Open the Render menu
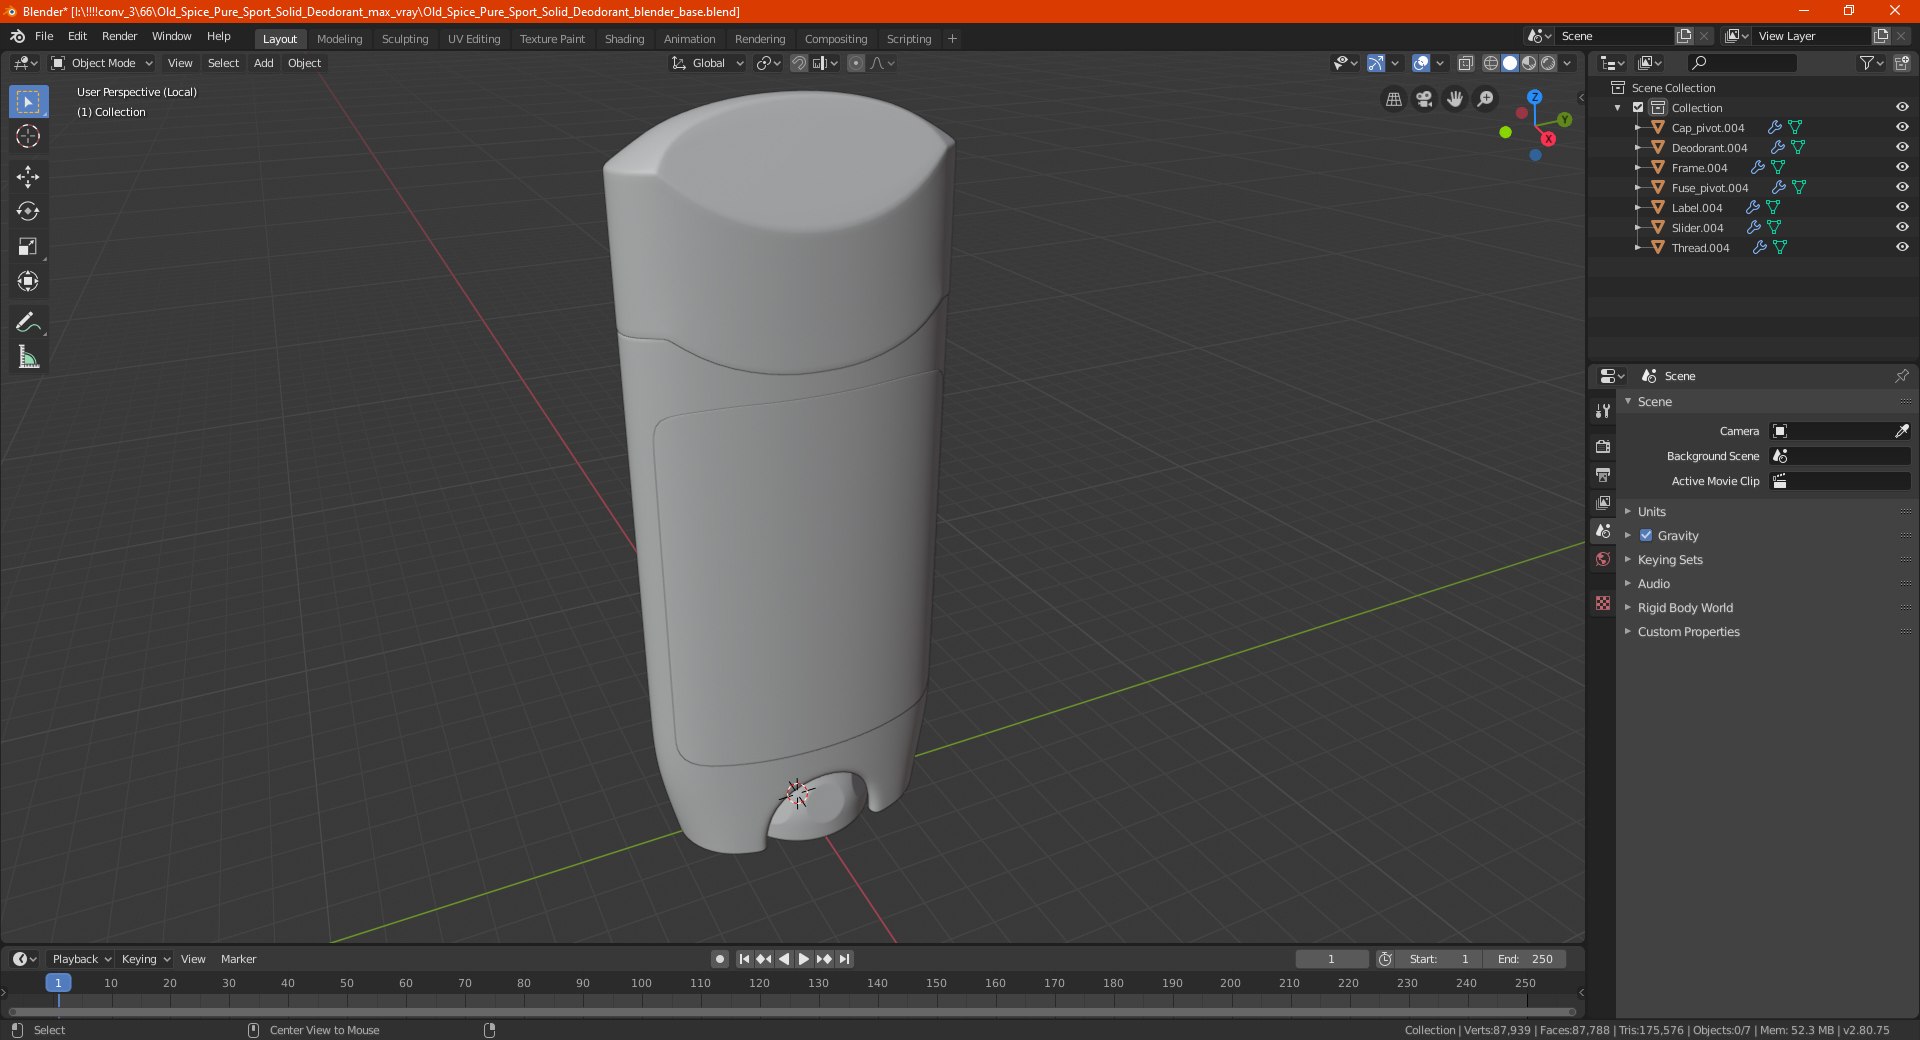Viewport: 1920px width, 1040px height. [x=119, y=36]
